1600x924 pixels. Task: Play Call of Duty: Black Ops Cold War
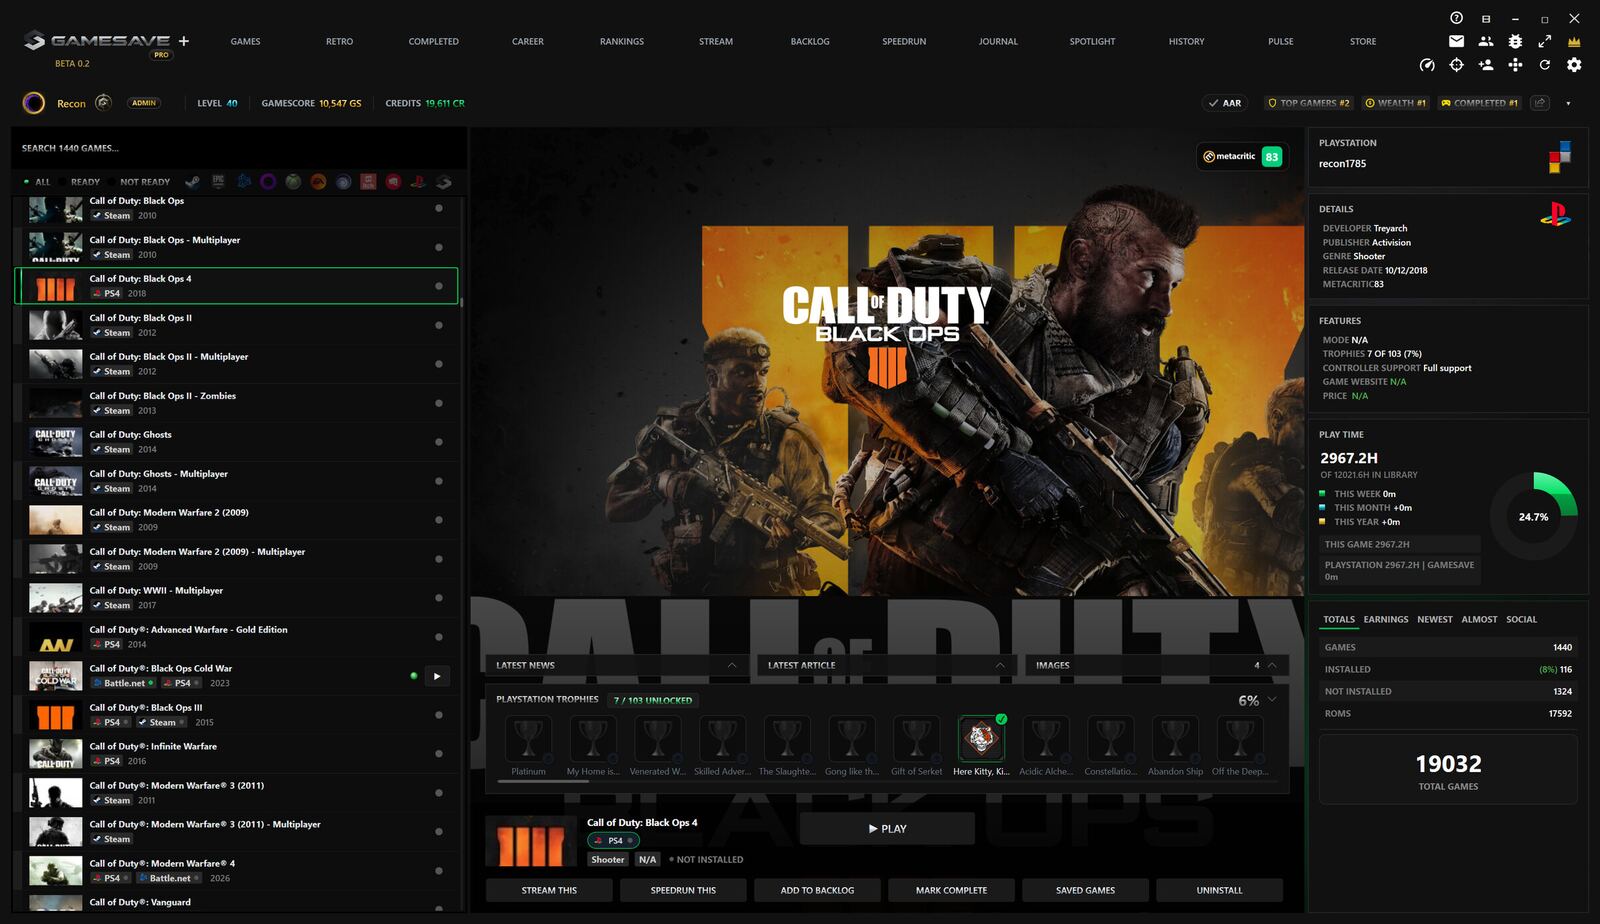[437, 676]
